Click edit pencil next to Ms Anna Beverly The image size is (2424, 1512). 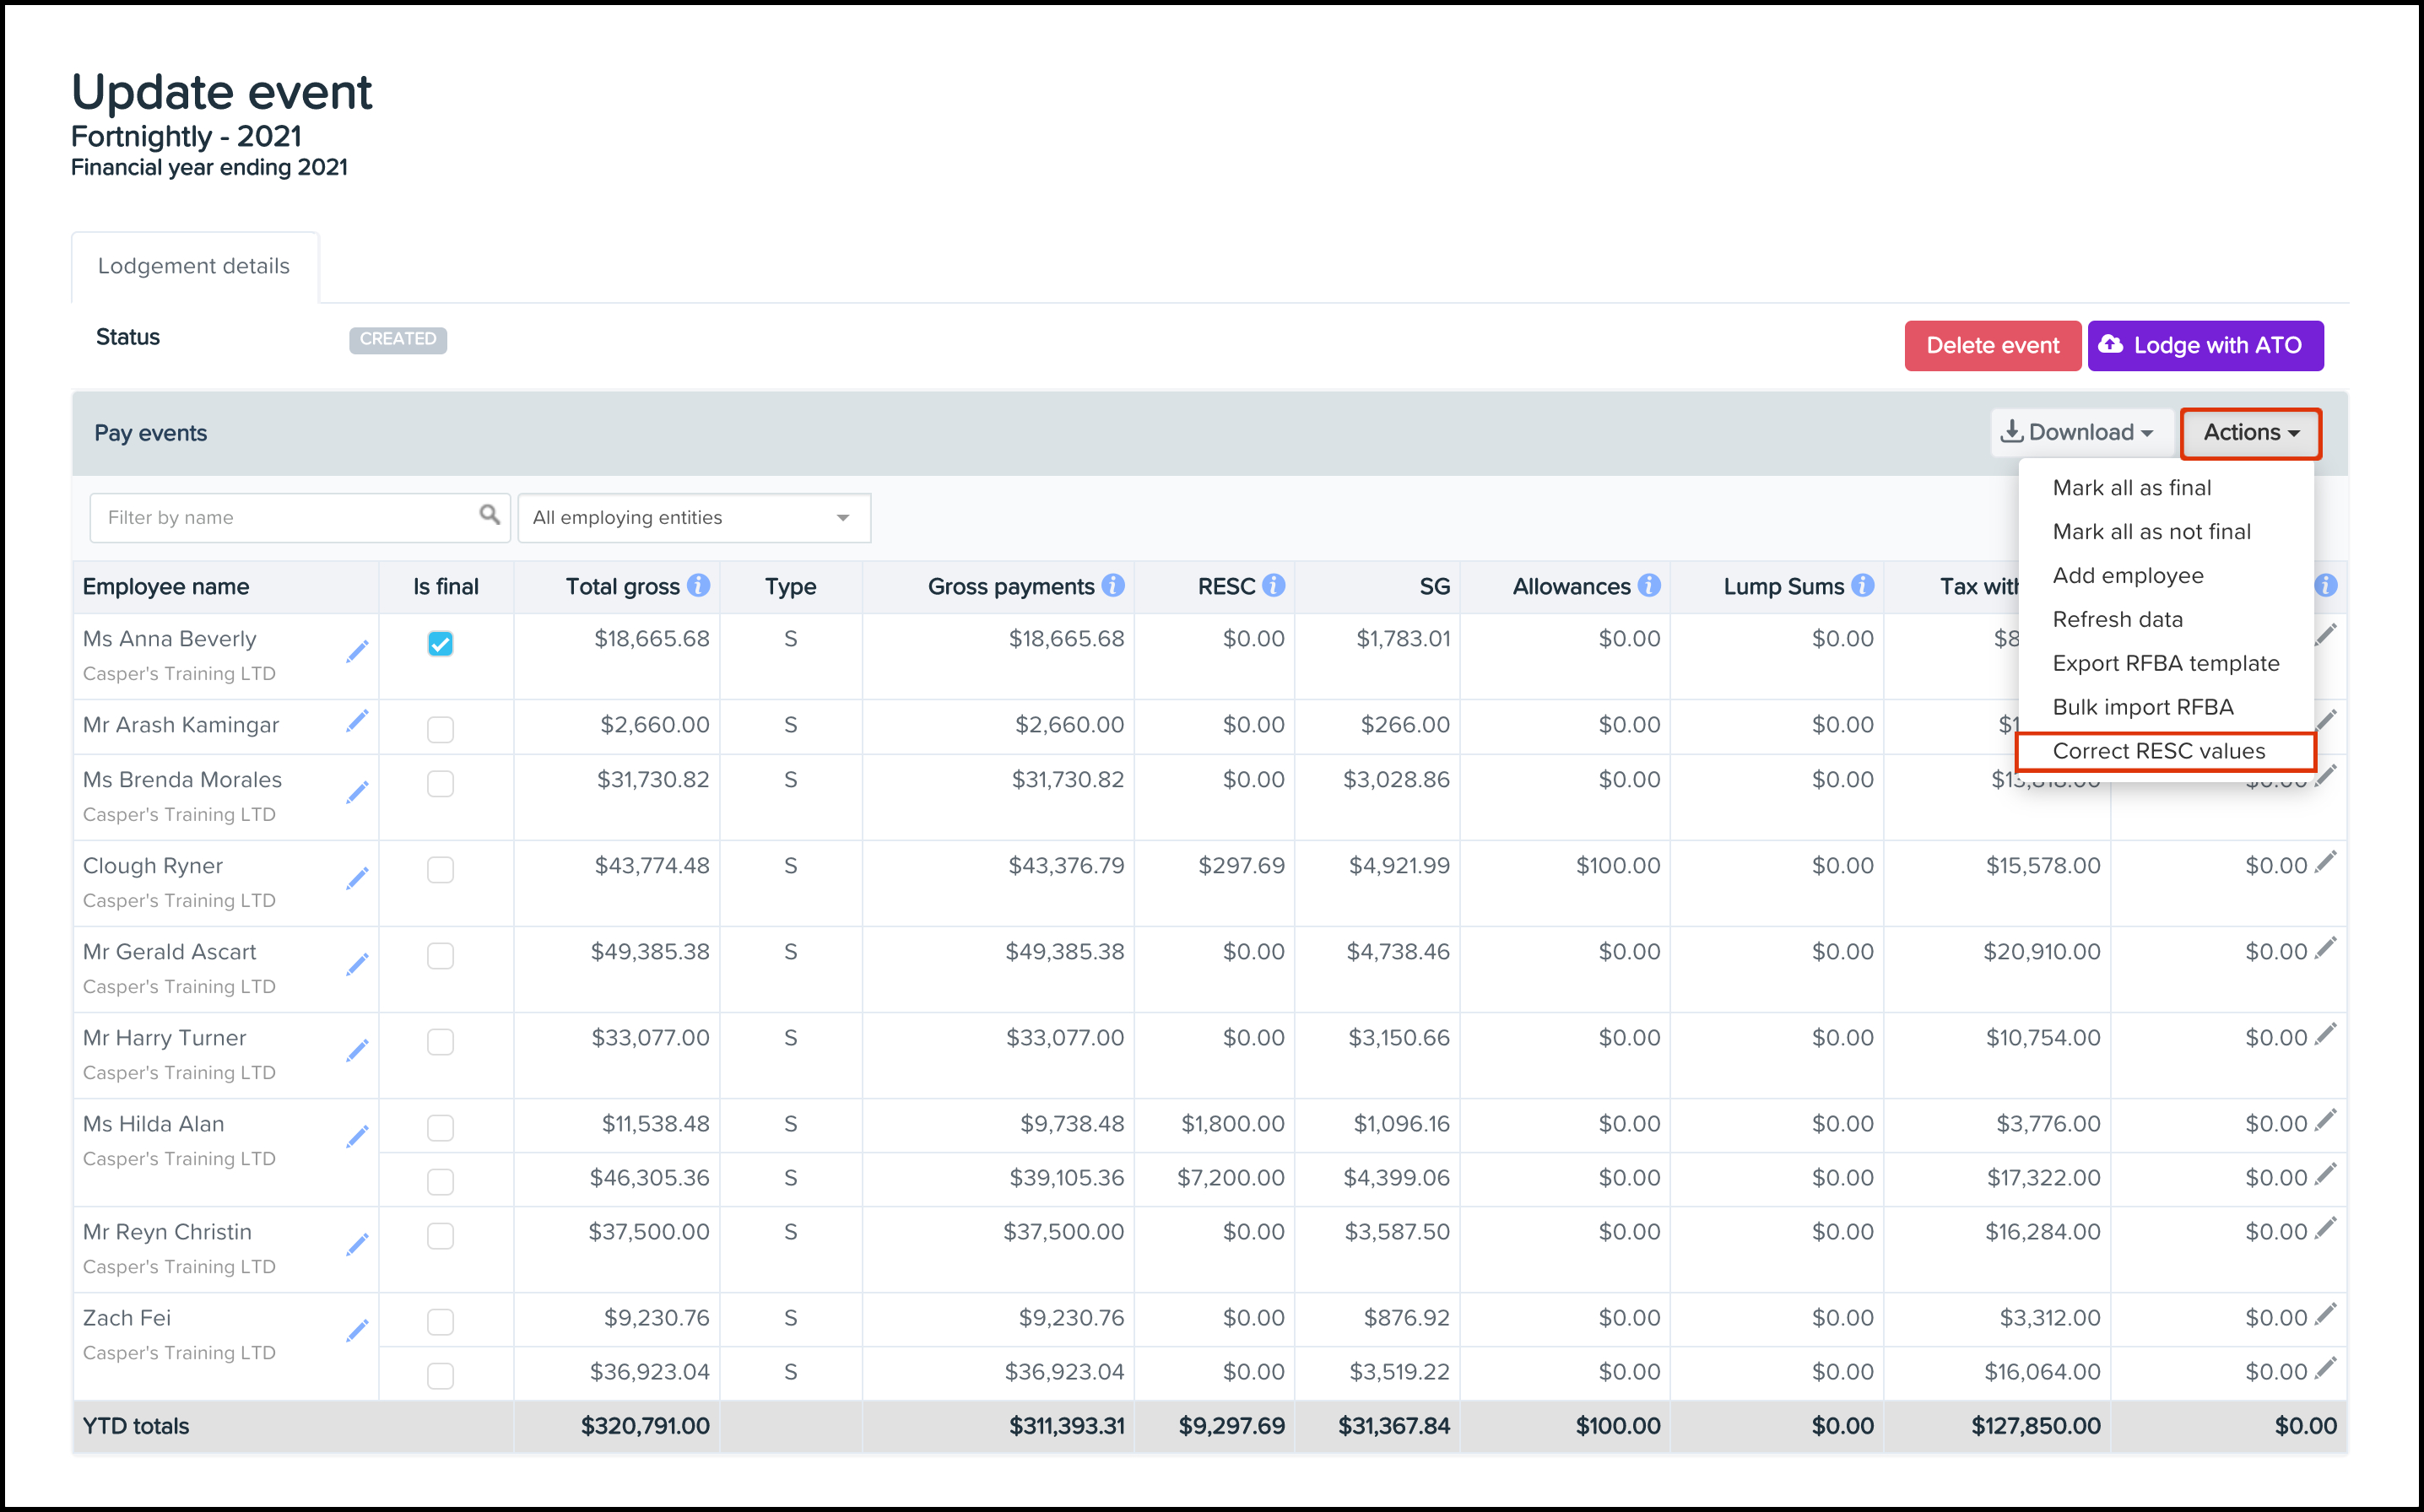point(357,651)
